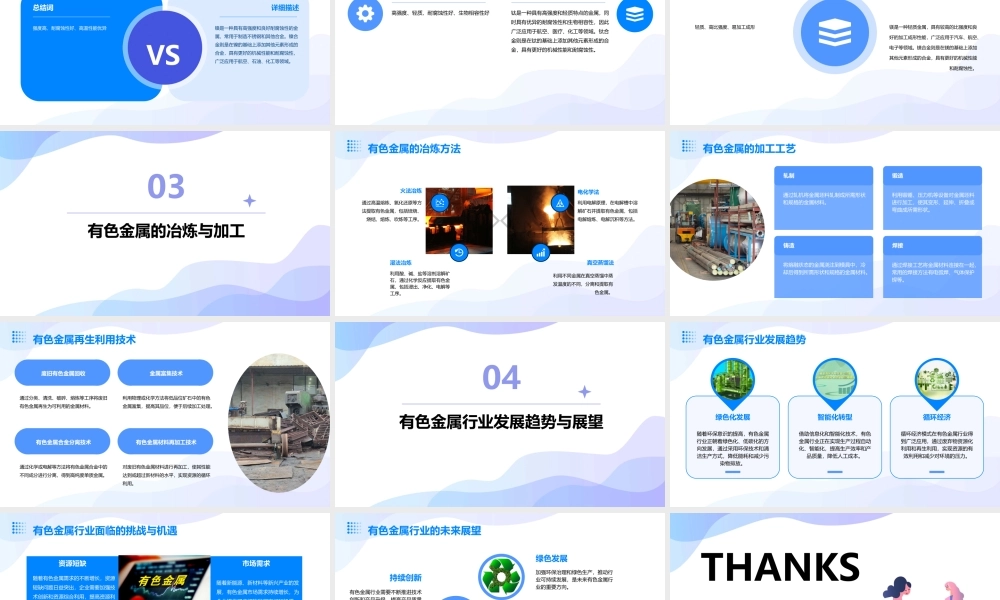Open the 03 有色金属的冶炼与加工 section slide

(165, 223)
